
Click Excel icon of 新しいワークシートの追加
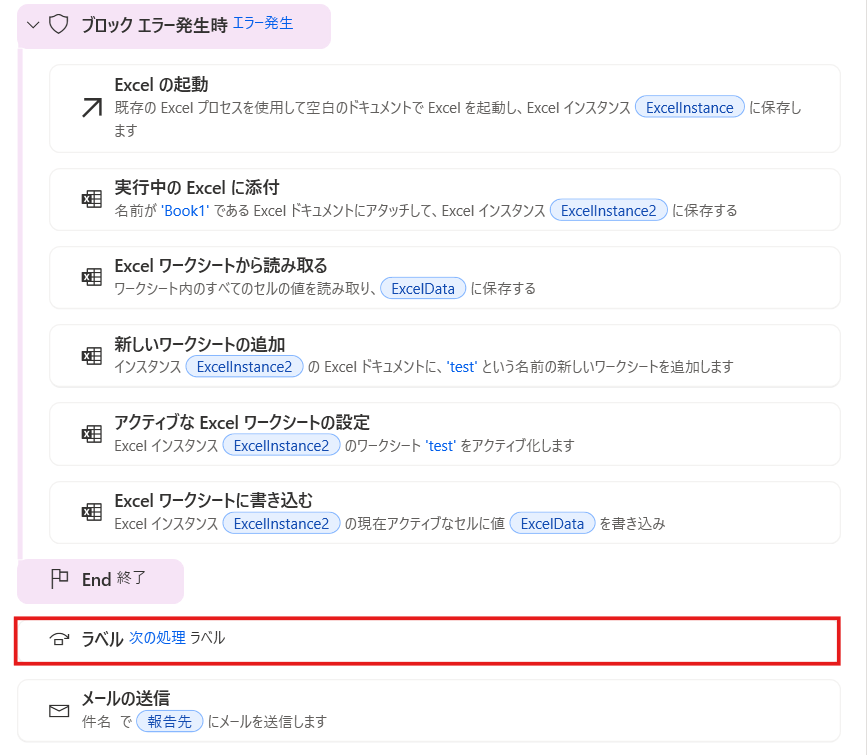tap(91, 356)
